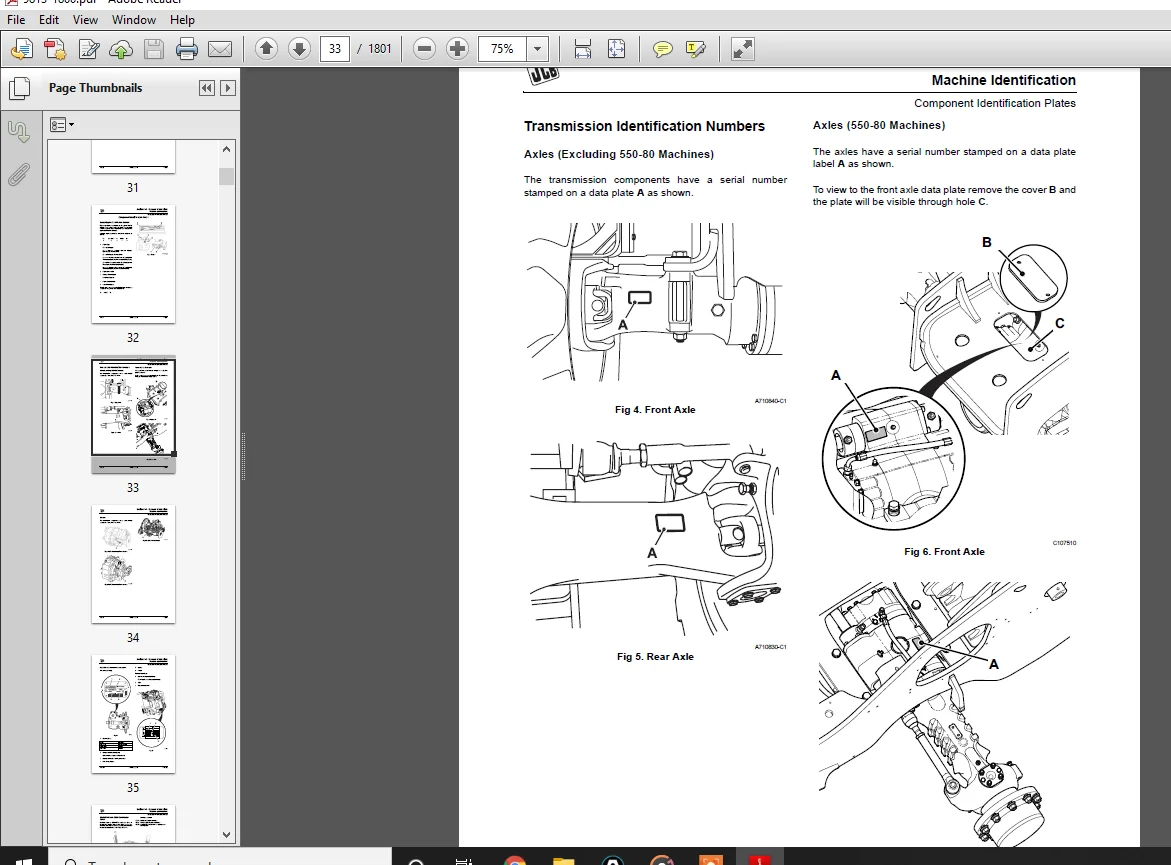This screenshot has width=1171, height=865.
Task: Collapse the thumbnails panel with double arrow
Action: pyautogui.click(x=207, y=88)
